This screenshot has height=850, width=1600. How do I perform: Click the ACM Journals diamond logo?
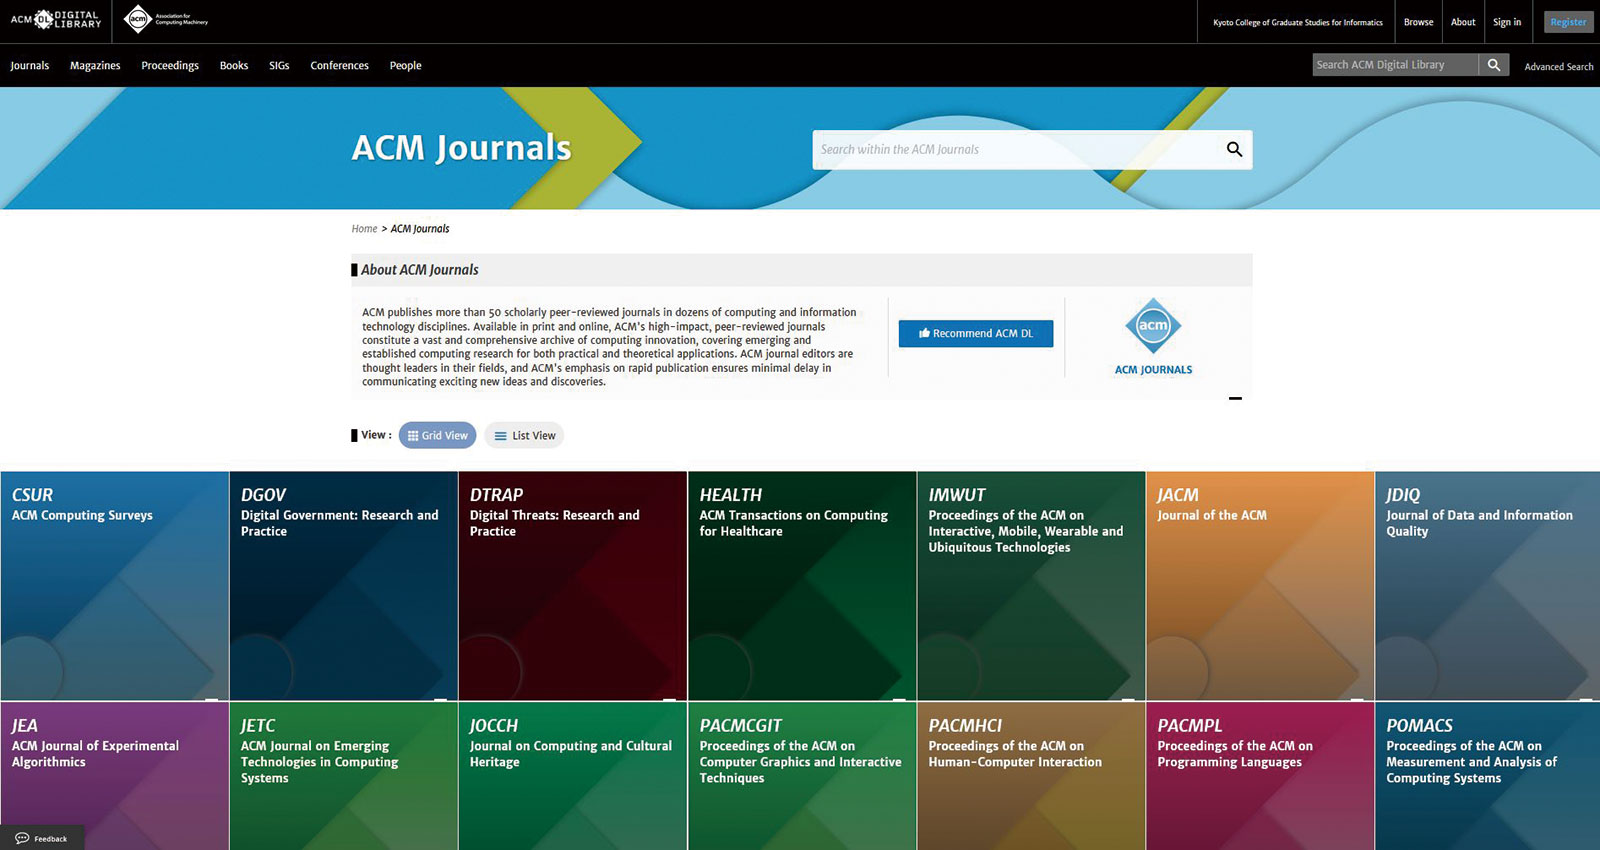(1153, 325)
